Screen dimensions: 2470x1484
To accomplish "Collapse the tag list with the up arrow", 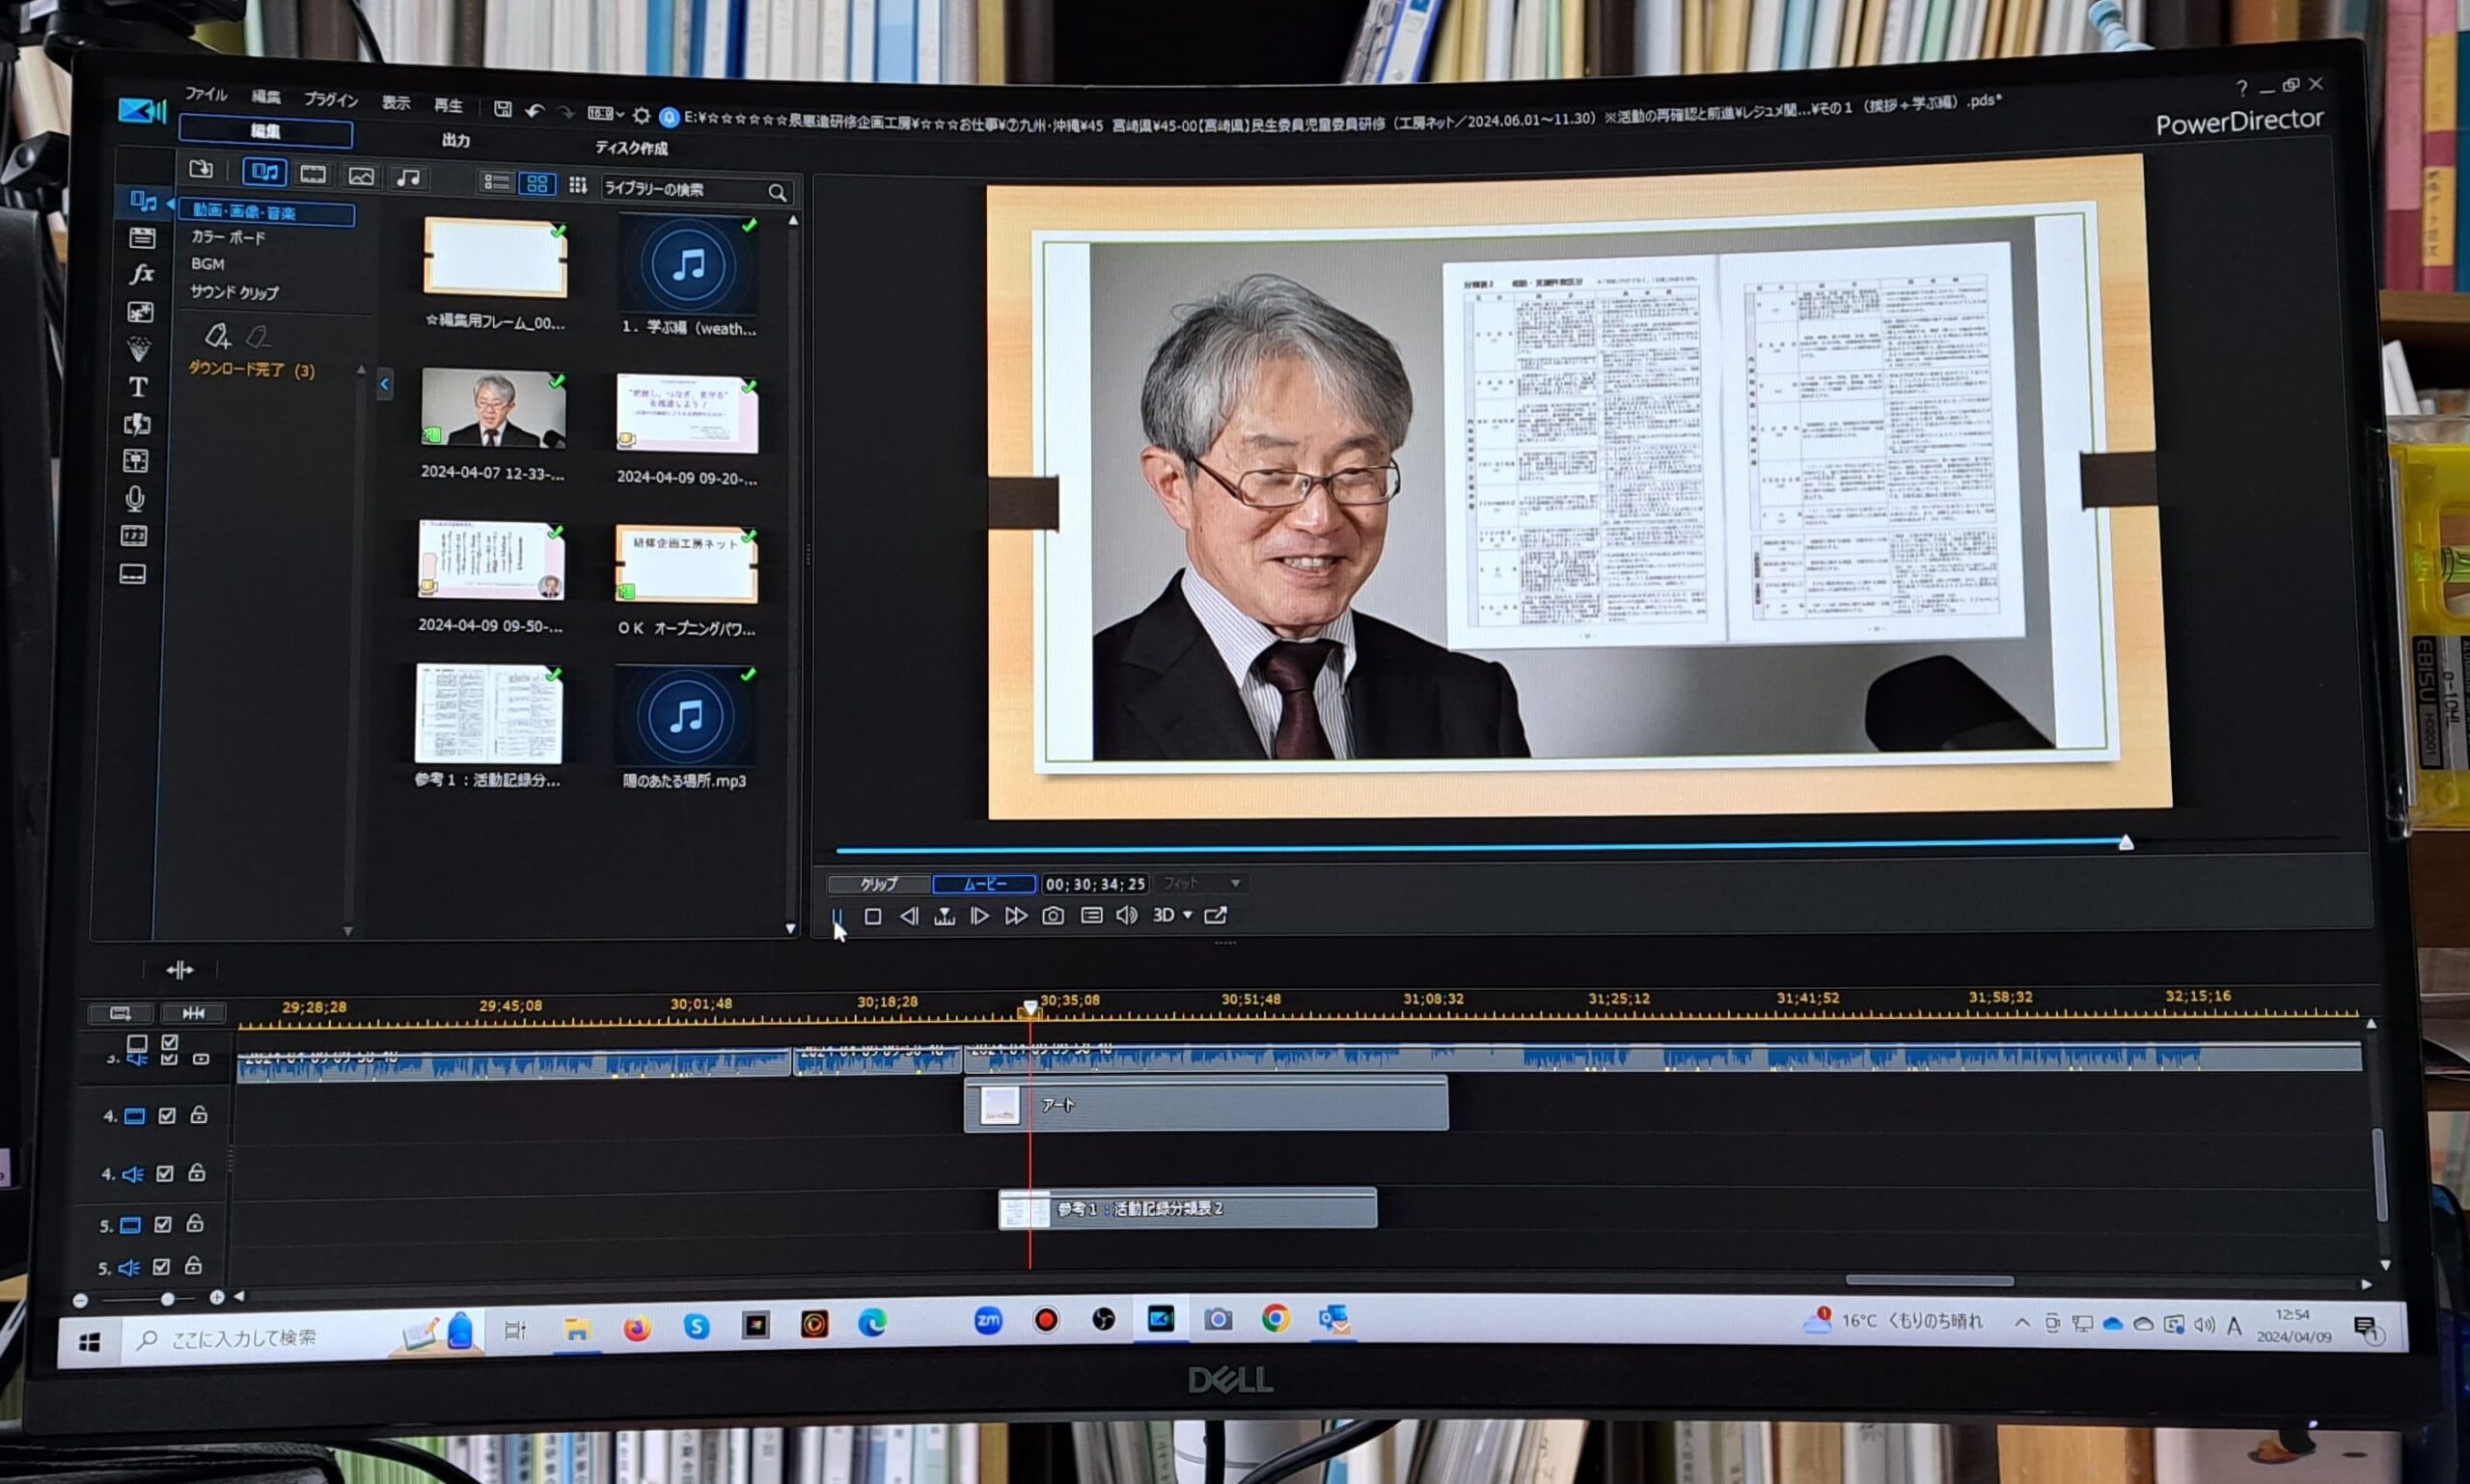I will click(361, 371).
